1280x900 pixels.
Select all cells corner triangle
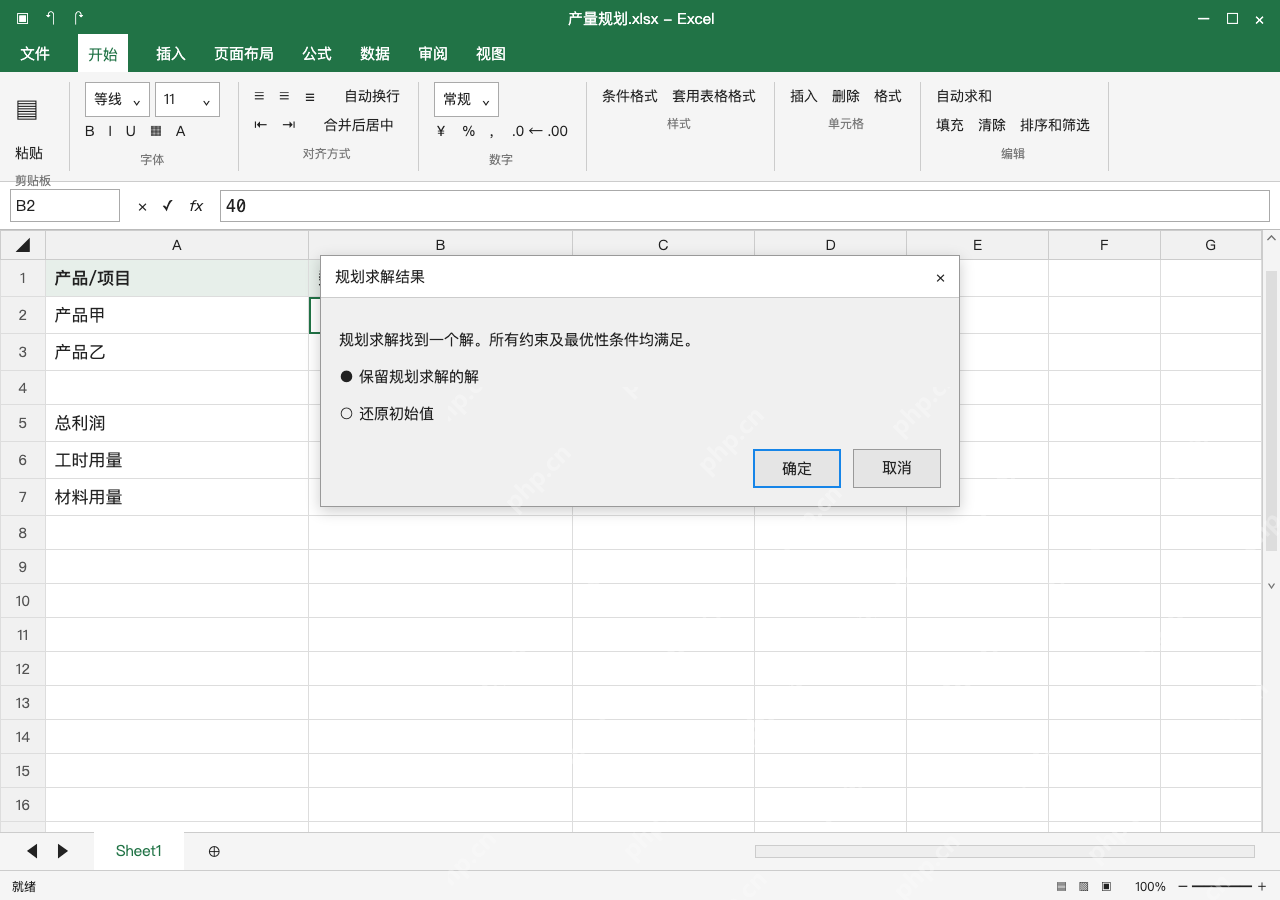pyautogui.click(x=23, y=245)
